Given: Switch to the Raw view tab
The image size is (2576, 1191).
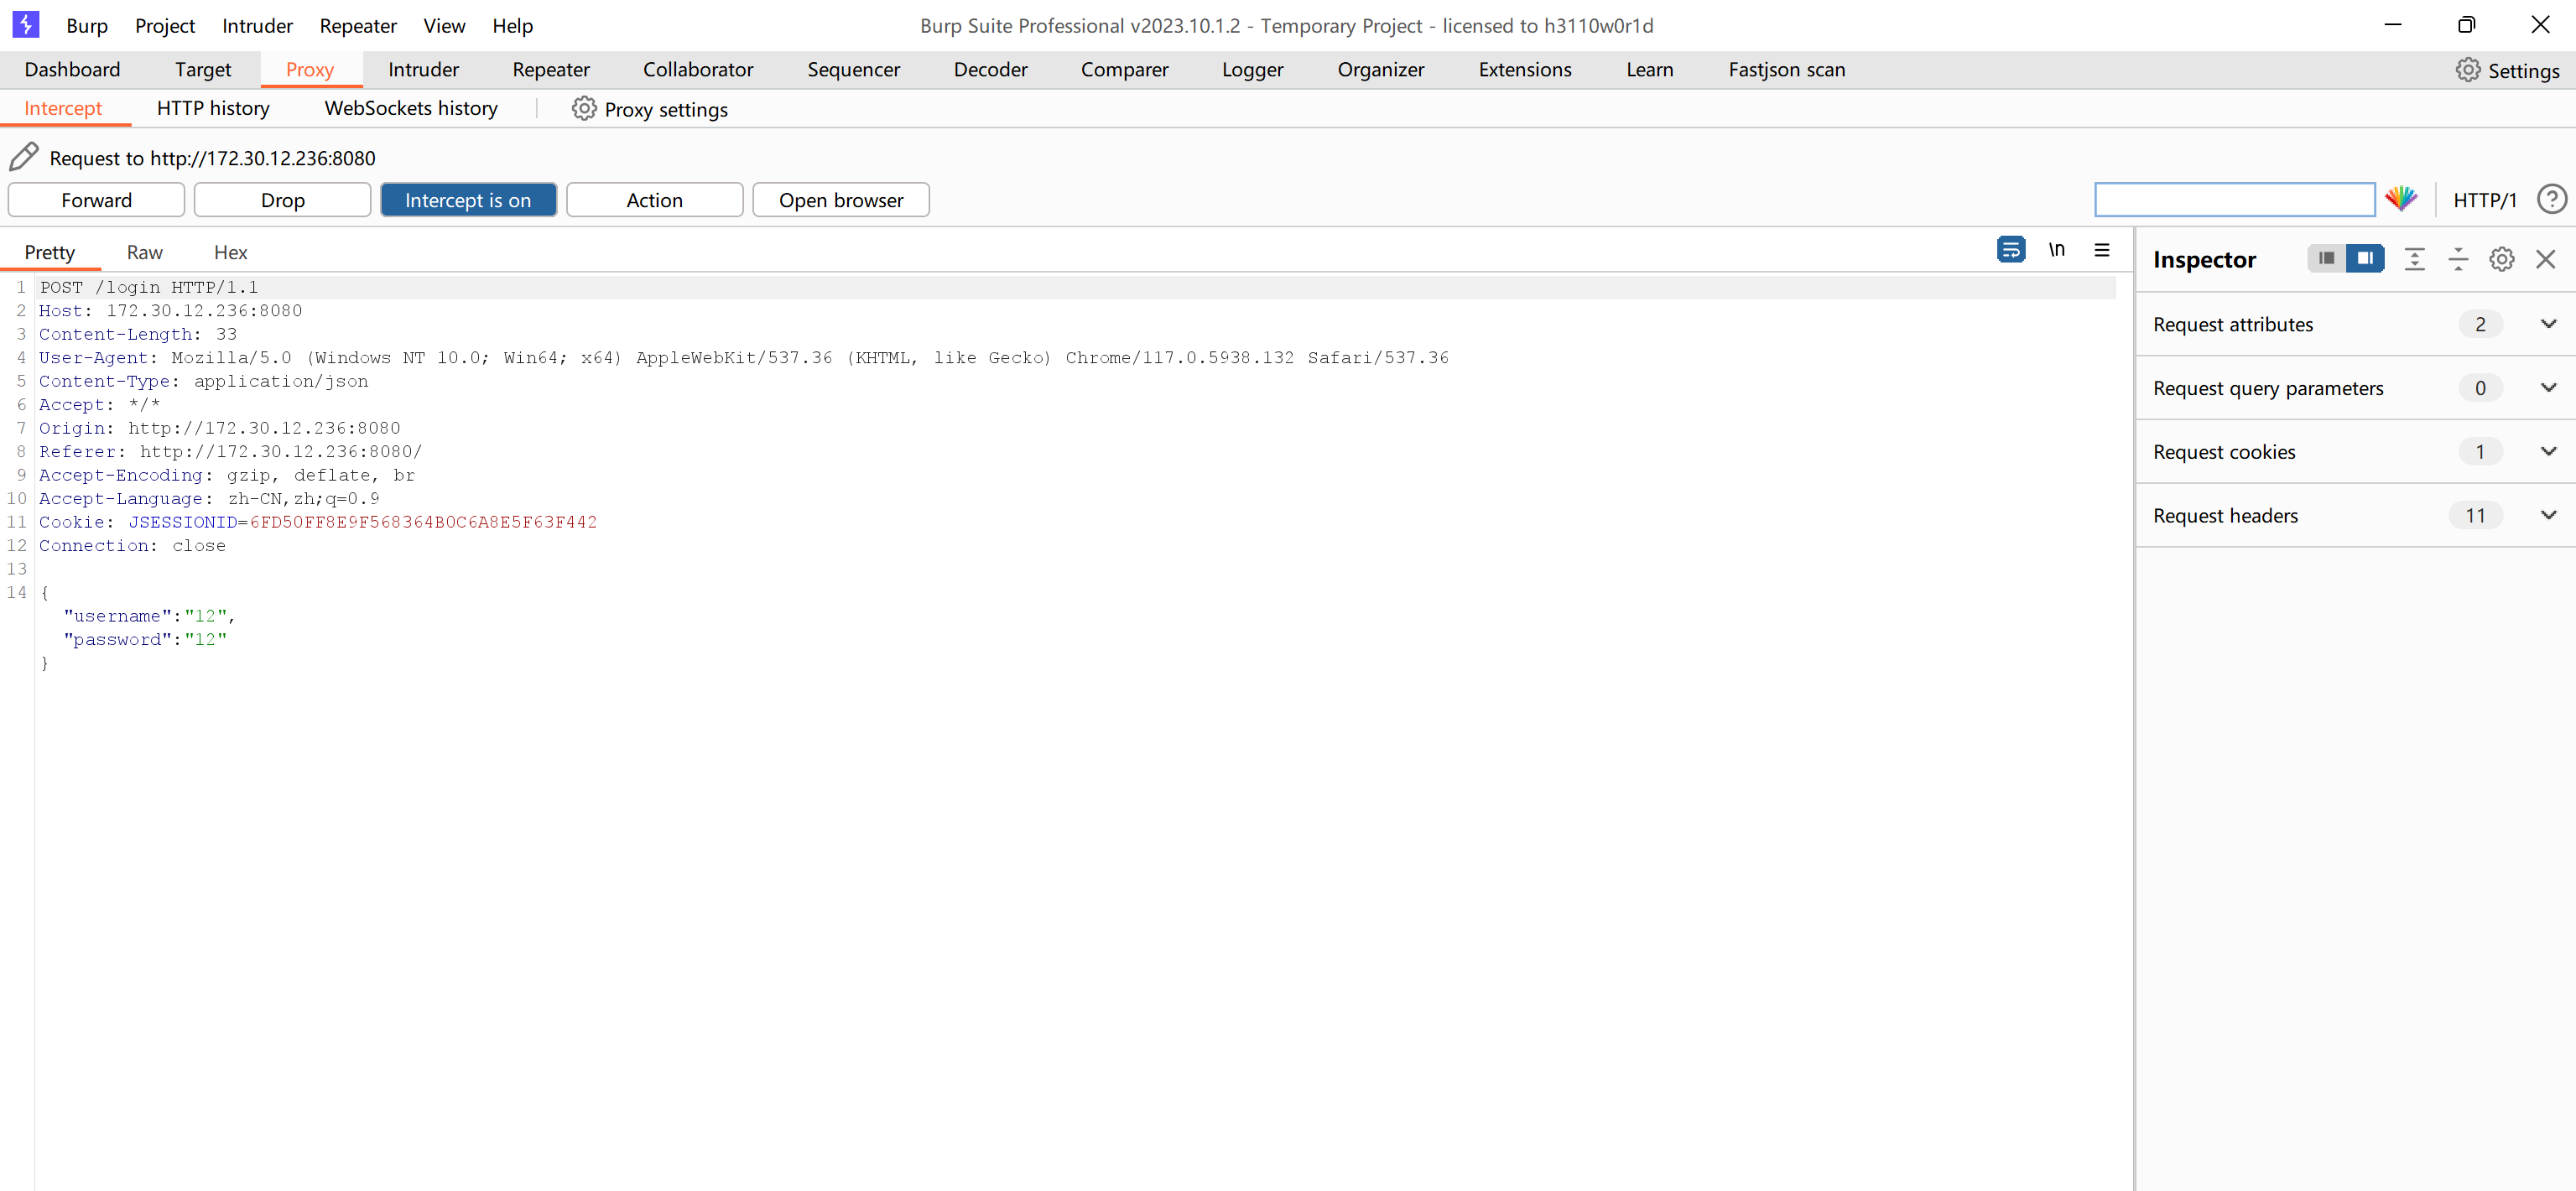Looking at the screenshot, I should click(x=144, y=252).
